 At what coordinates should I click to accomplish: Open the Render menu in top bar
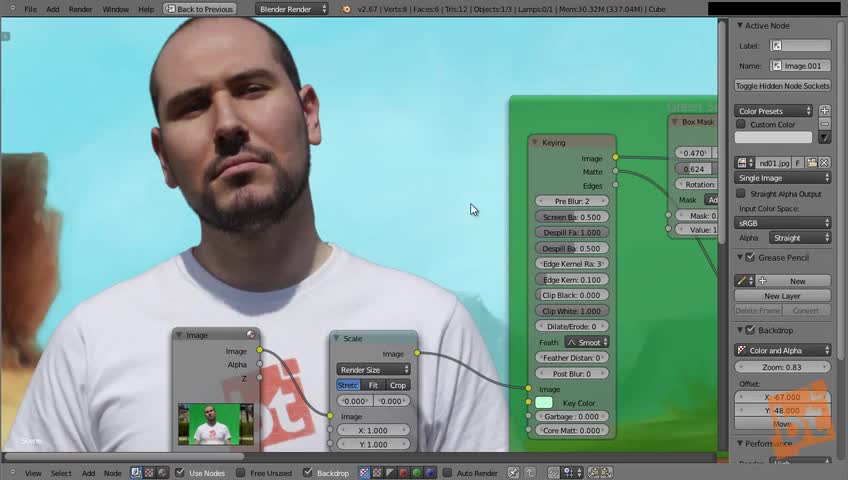pyautogui.click(x=81, y=9)
